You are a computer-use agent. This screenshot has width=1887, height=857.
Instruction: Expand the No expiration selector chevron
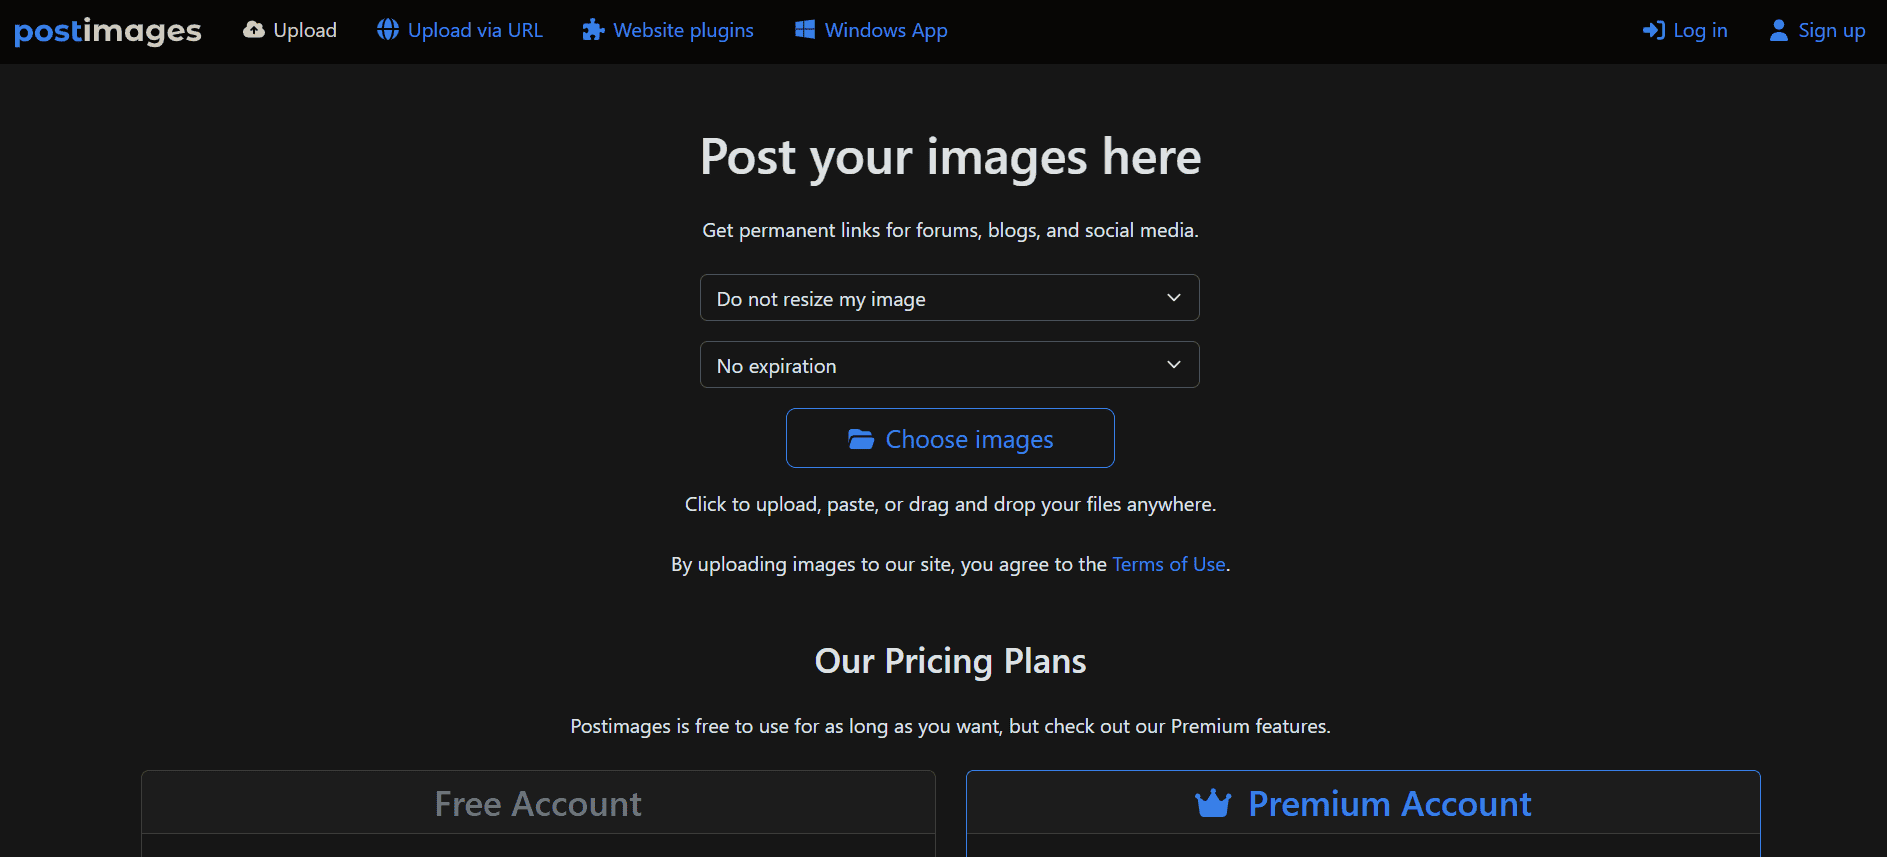[x=1173, y=364]
